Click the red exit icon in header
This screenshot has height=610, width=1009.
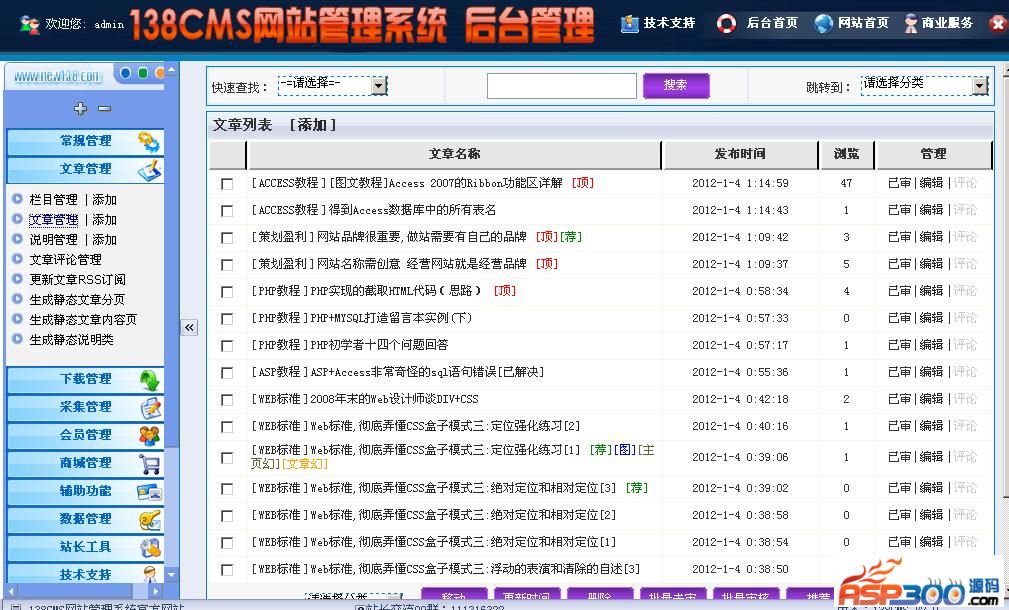(998, 24)
